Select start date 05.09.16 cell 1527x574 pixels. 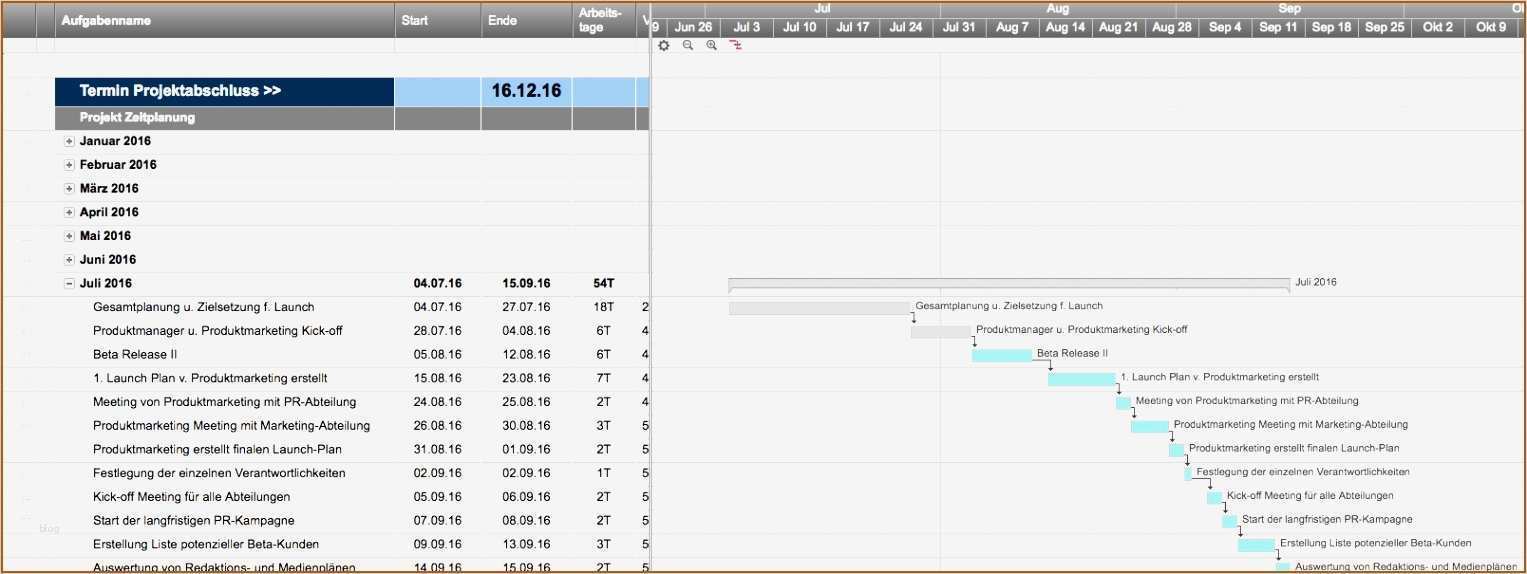point(437,497)
